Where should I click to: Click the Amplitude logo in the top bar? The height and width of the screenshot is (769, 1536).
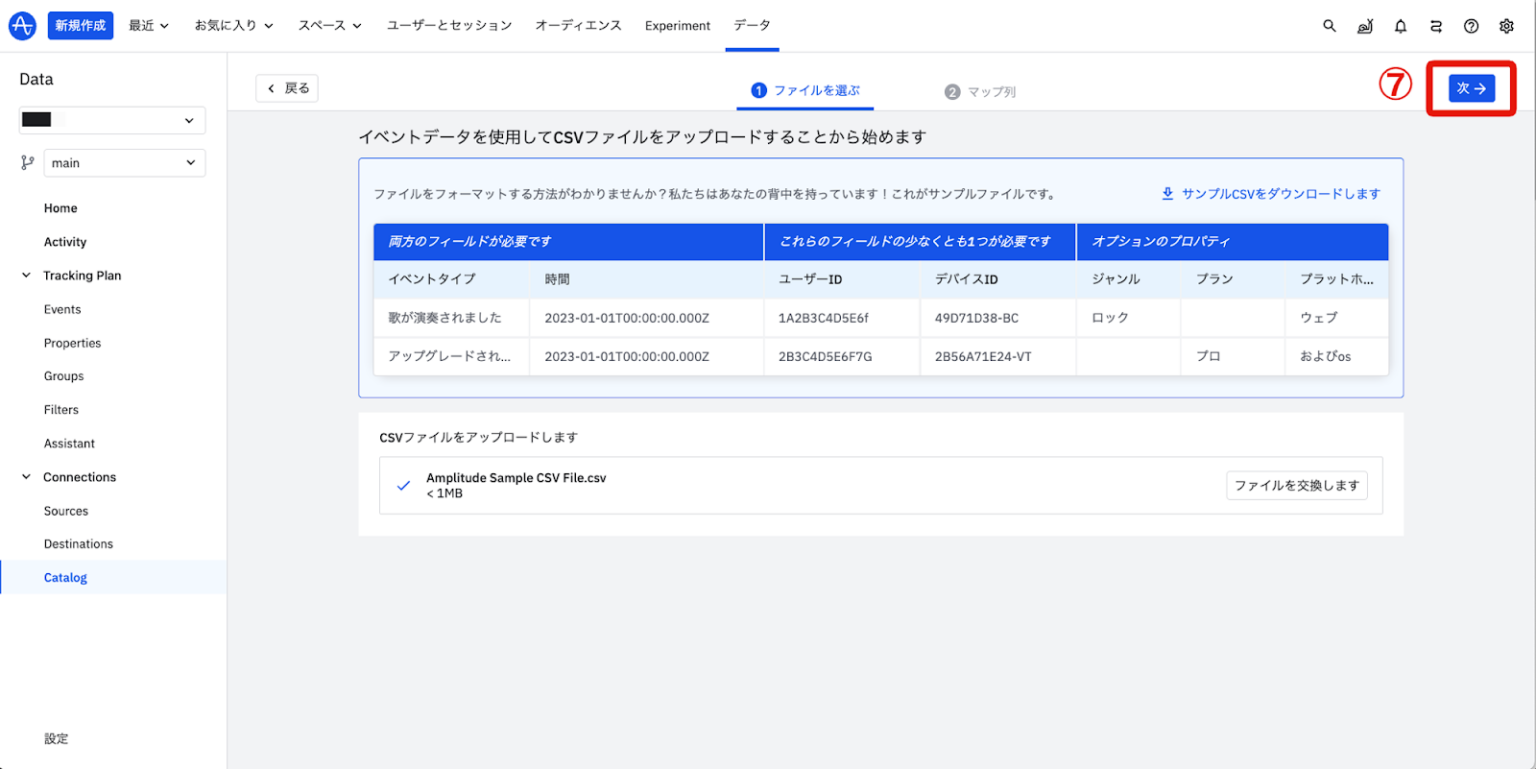coord(22,25)
